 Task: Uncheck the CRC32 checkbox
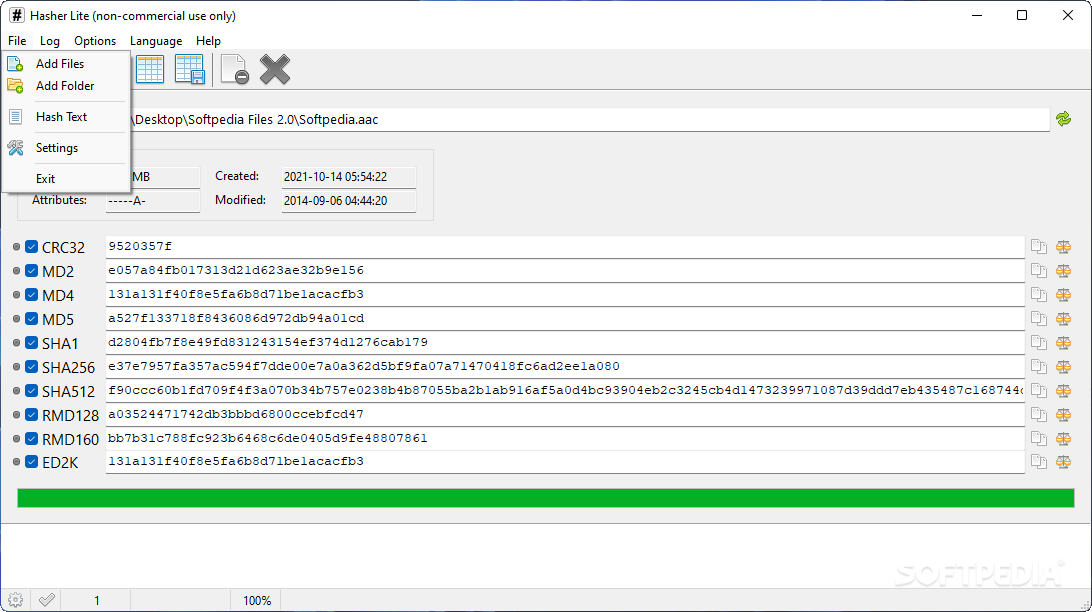[x=31, y=246]
